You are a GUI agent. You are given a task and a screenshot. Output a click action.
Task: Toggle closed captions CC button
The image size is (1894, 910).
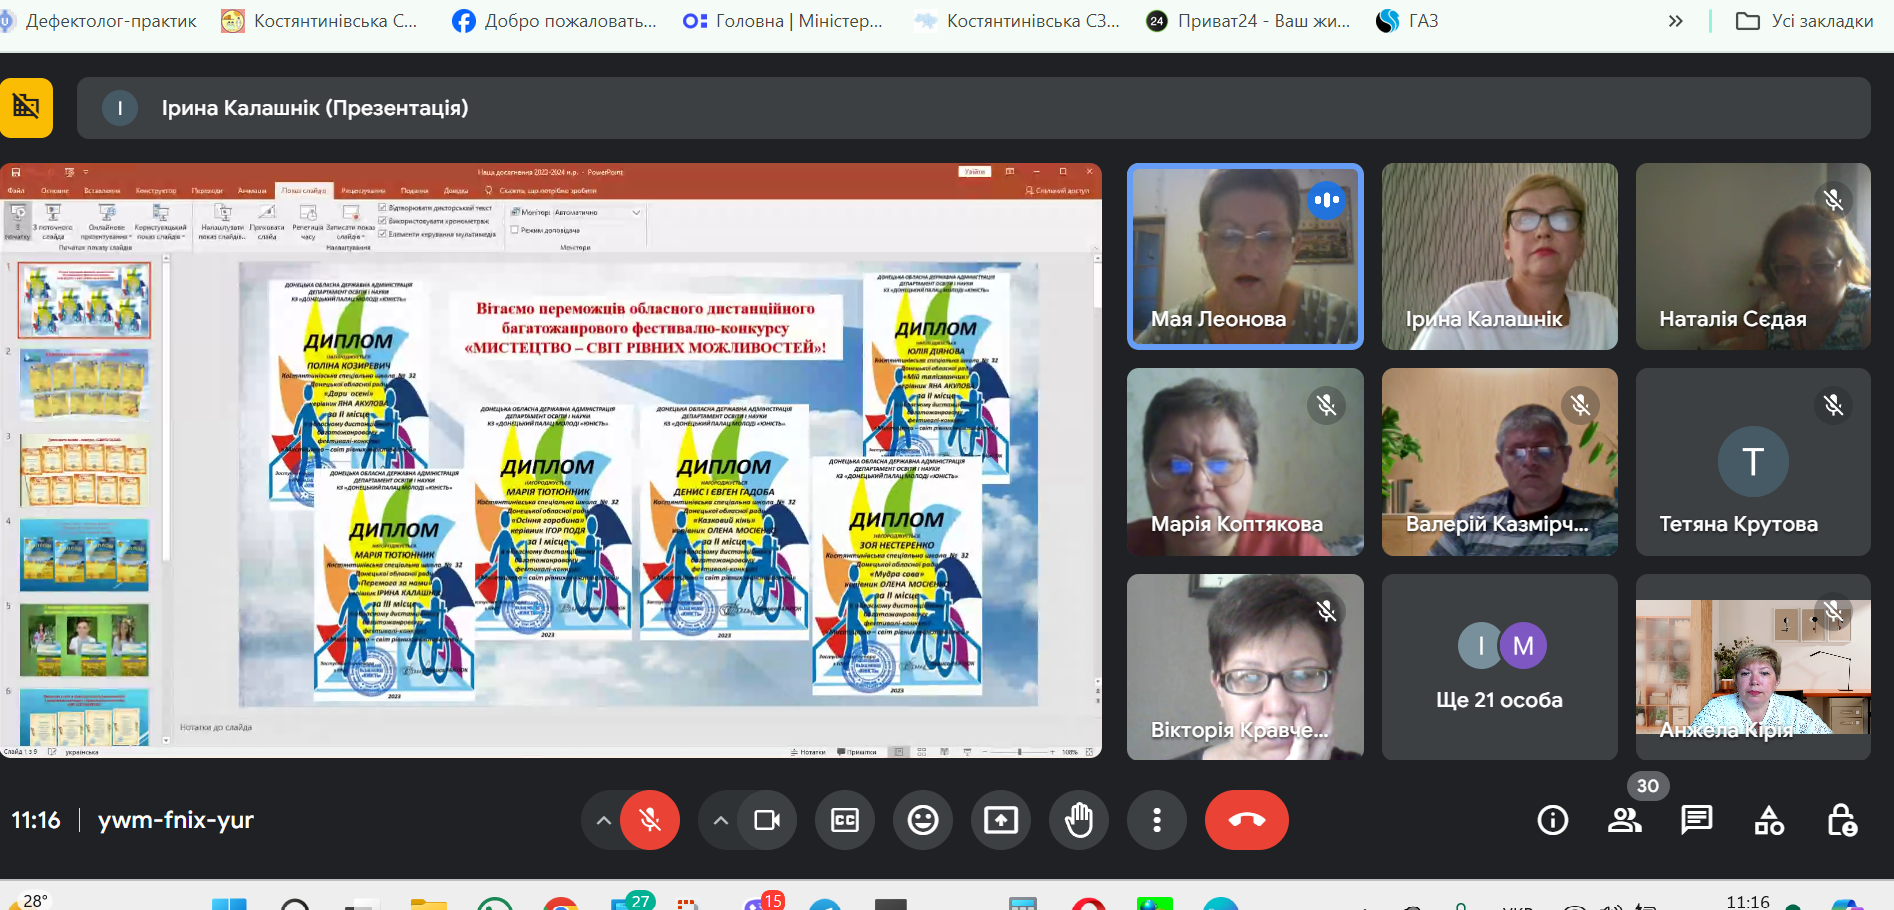[845, 820]
